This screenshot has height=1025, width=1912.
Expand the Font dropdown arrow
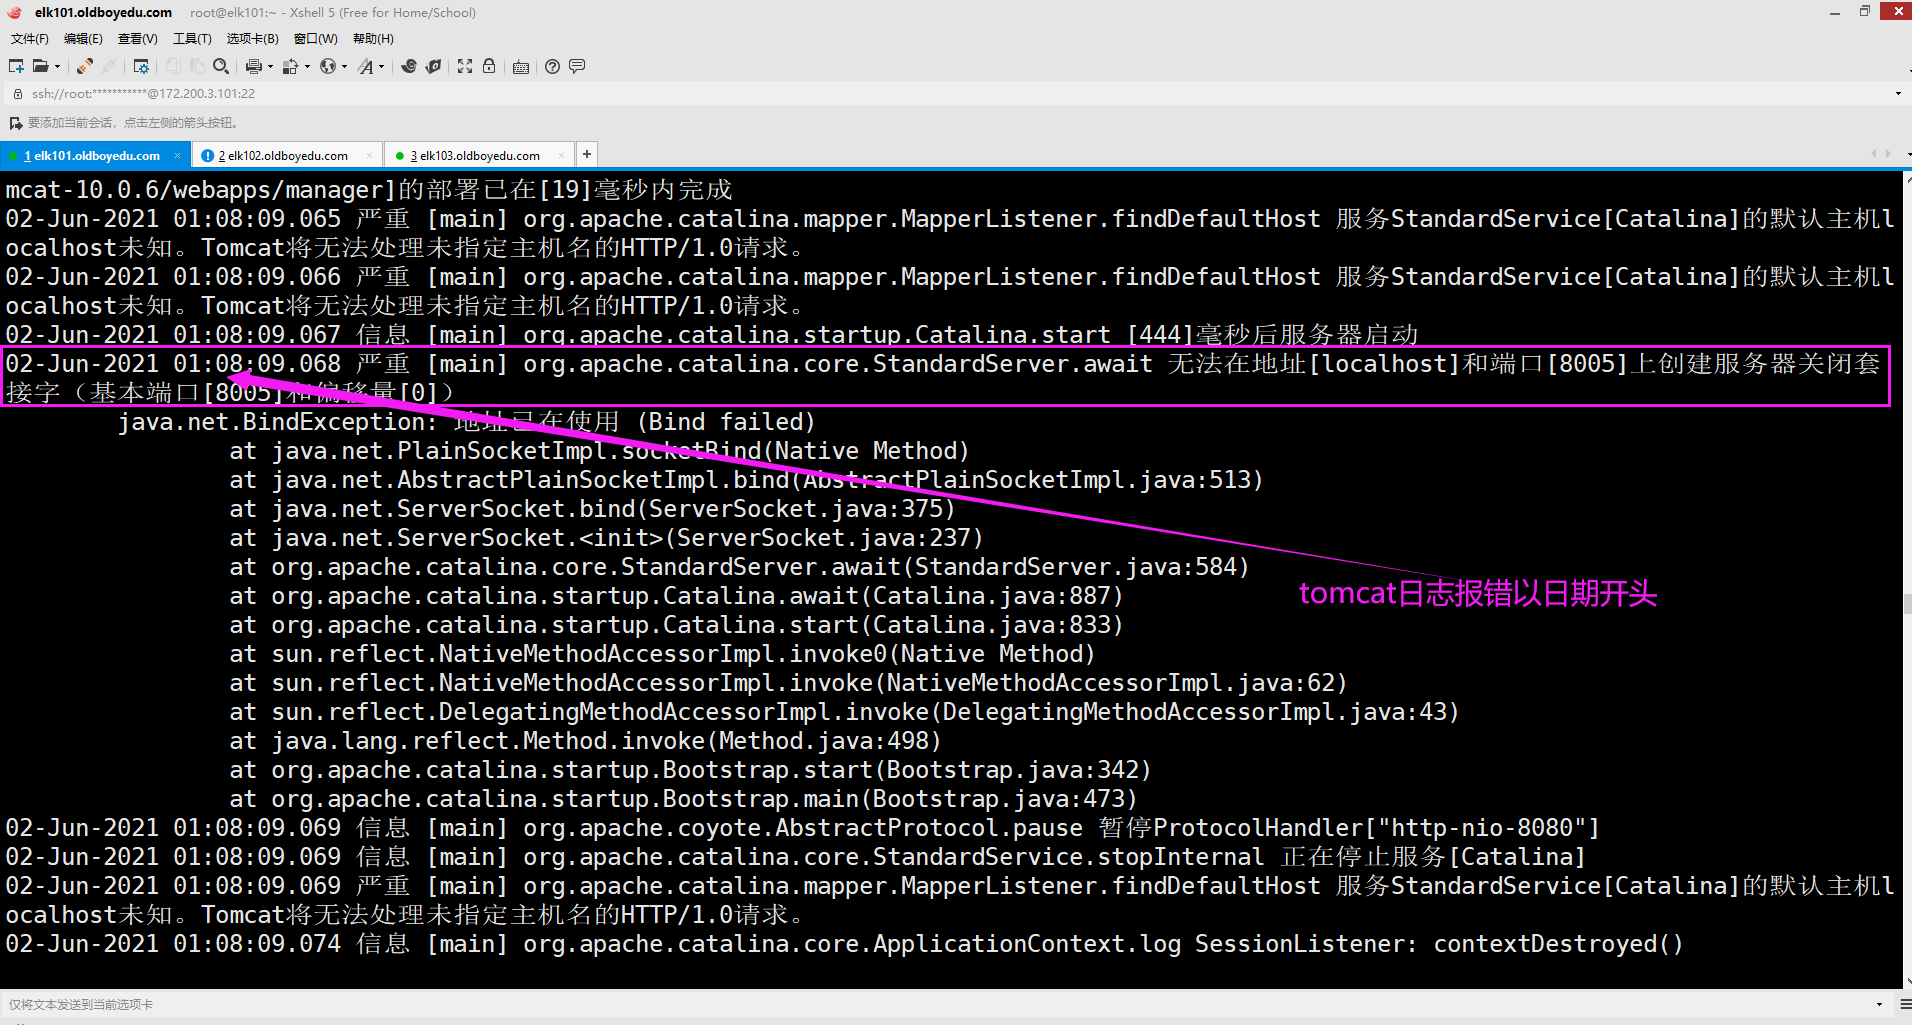381,67
